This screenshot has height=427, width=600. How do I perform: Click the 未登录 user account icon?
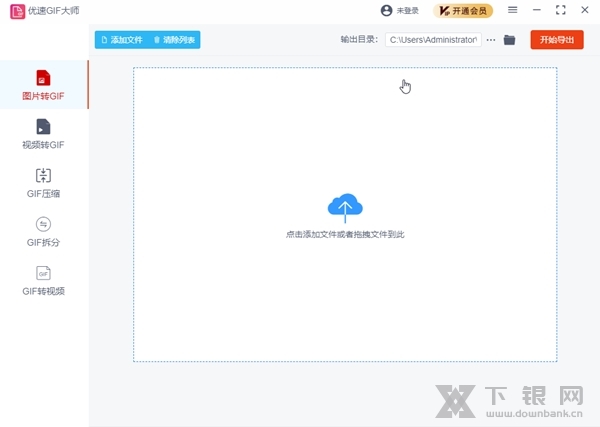point(386,10)
